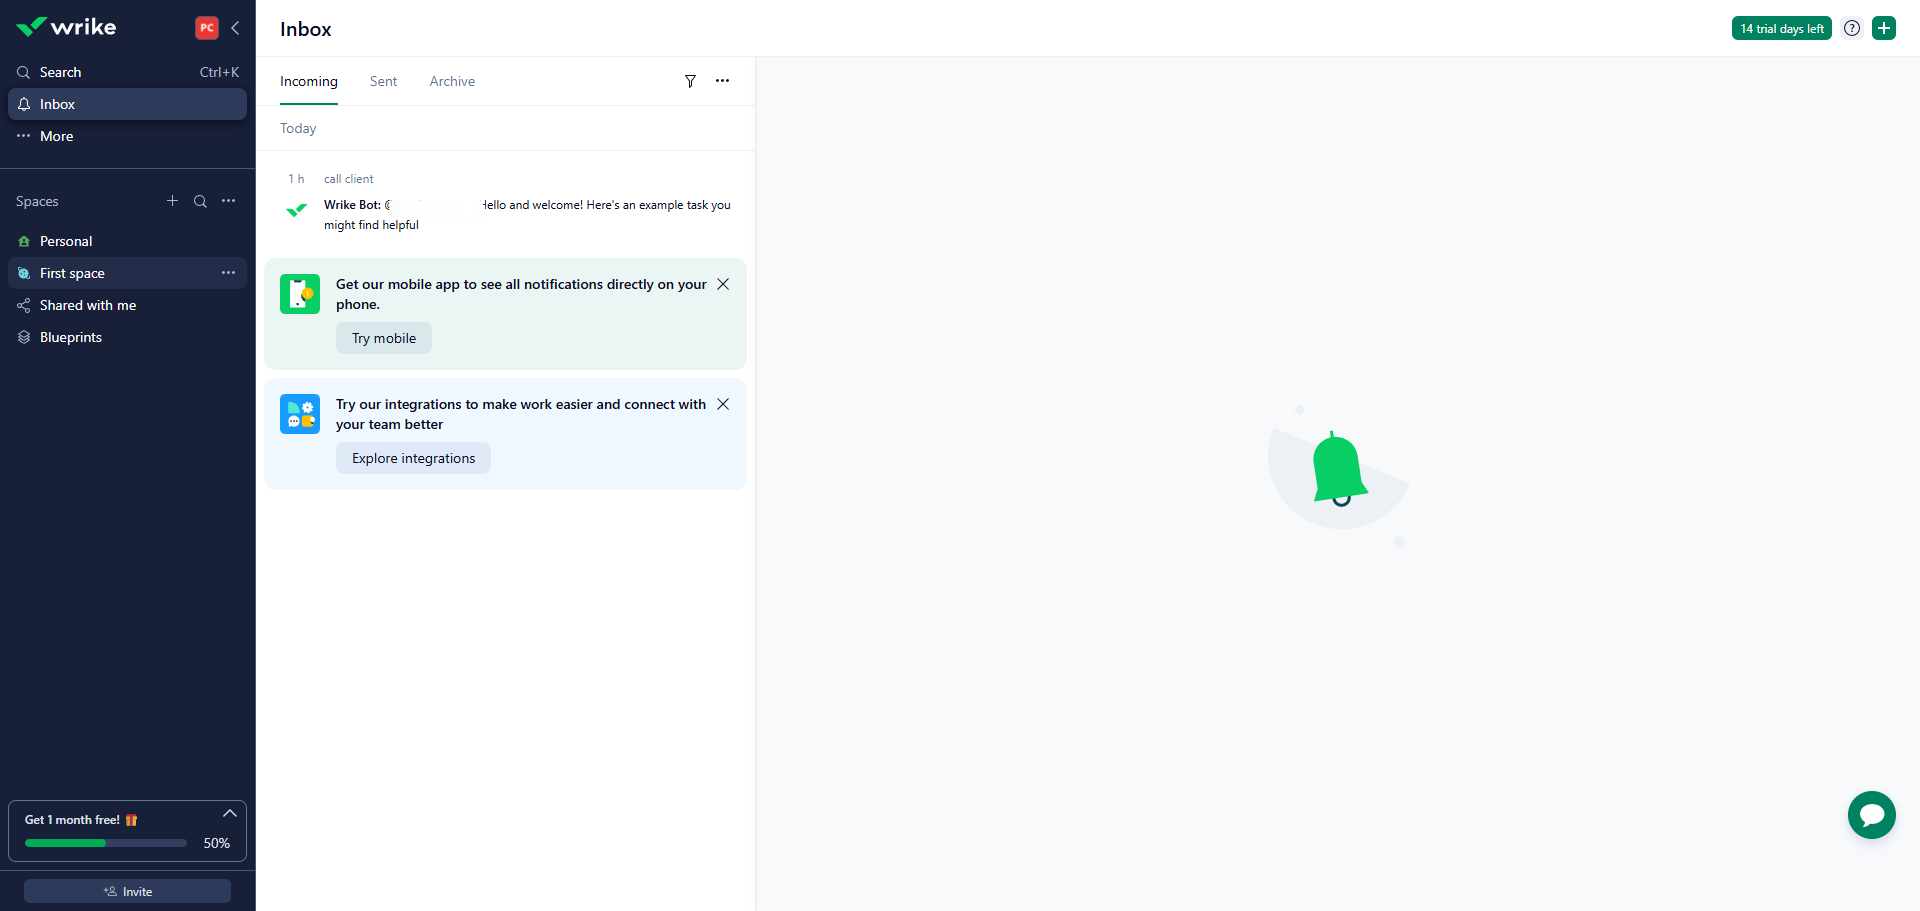Click the mobile app banner icon
The image size is (1920, 911).
click(x=300, y=294)
